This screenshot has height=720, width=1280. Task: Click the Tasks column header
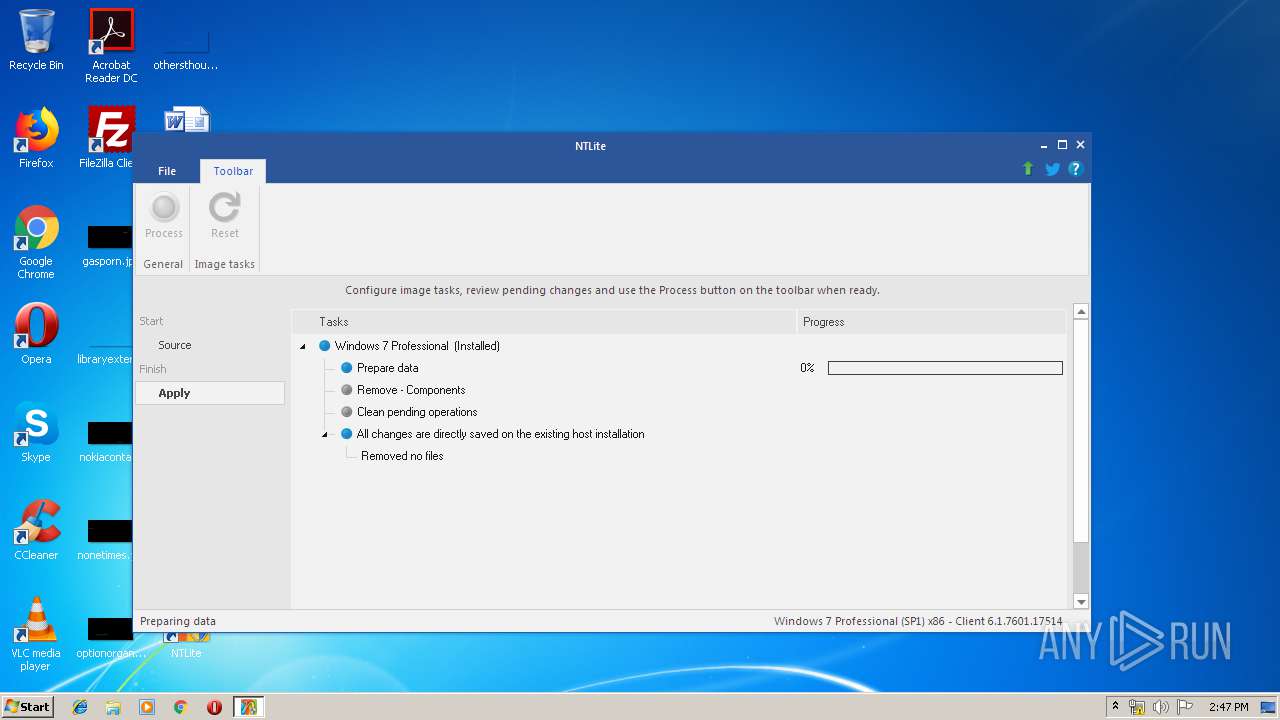544,322
